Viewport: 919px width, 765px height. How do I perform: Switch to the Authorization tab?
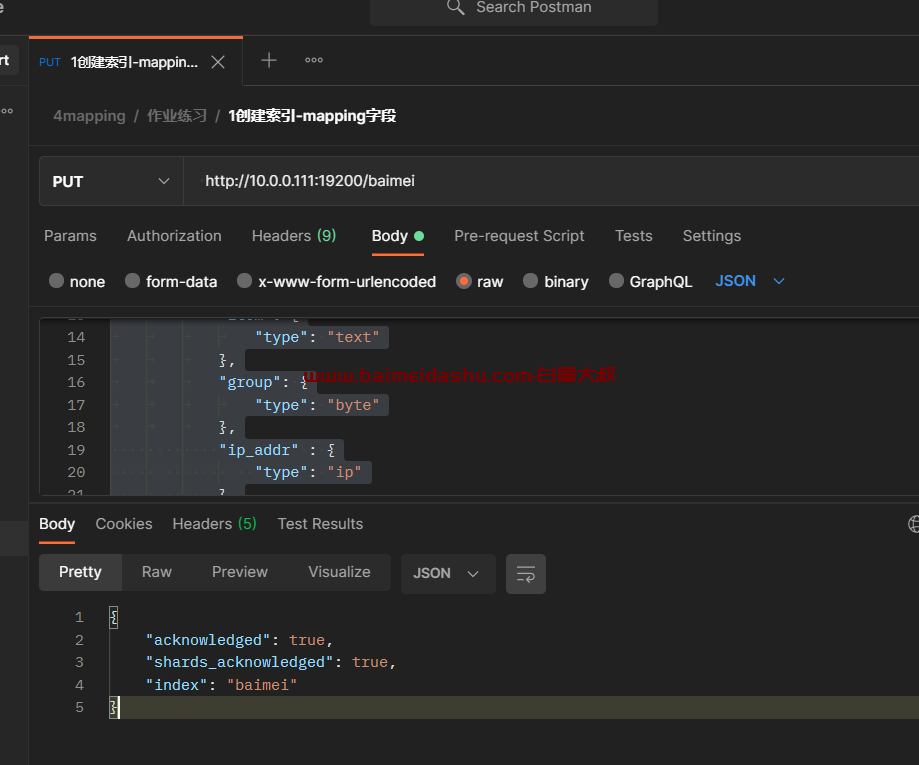(x=174, y=236)
